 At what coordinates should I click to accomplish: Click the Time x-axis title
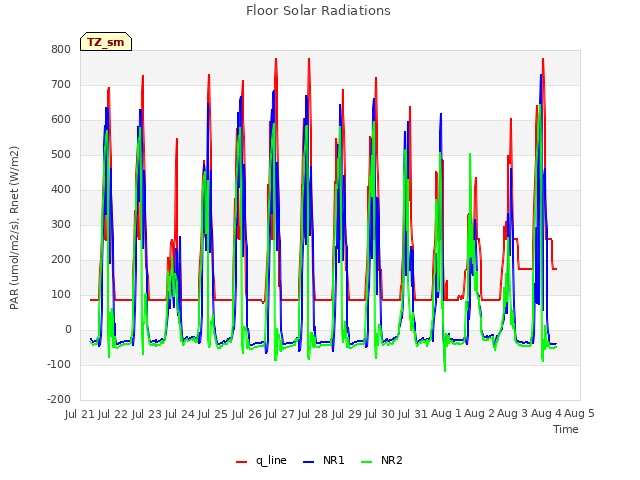566,429
